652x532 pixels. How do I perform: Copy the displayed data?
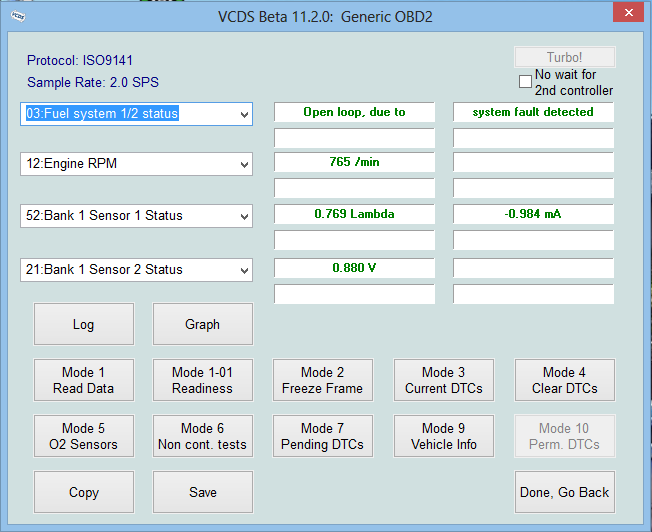(x=84, y=492)
